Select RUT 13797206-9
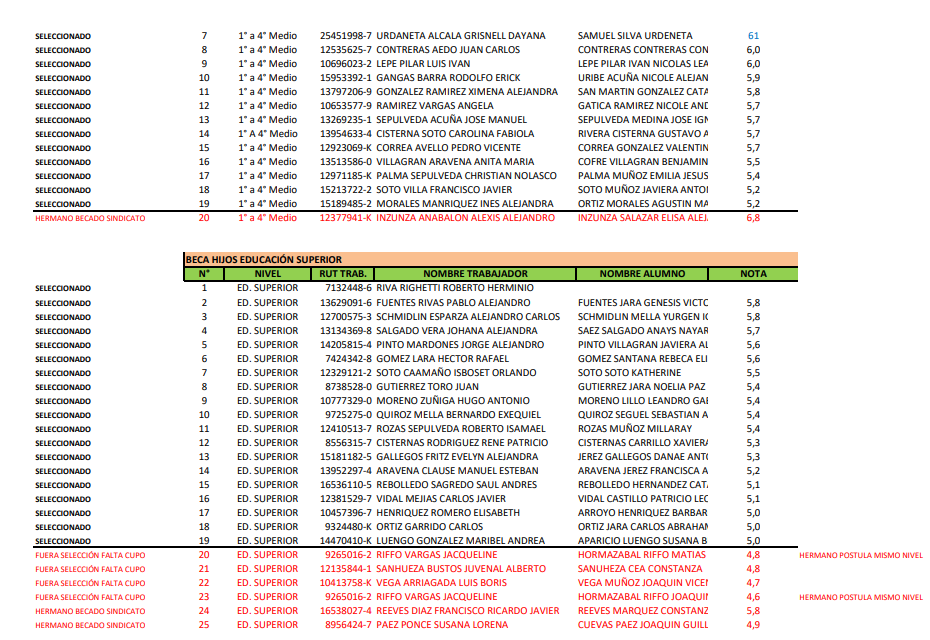Screen dimensions: 930x640 tap(346, 92)
